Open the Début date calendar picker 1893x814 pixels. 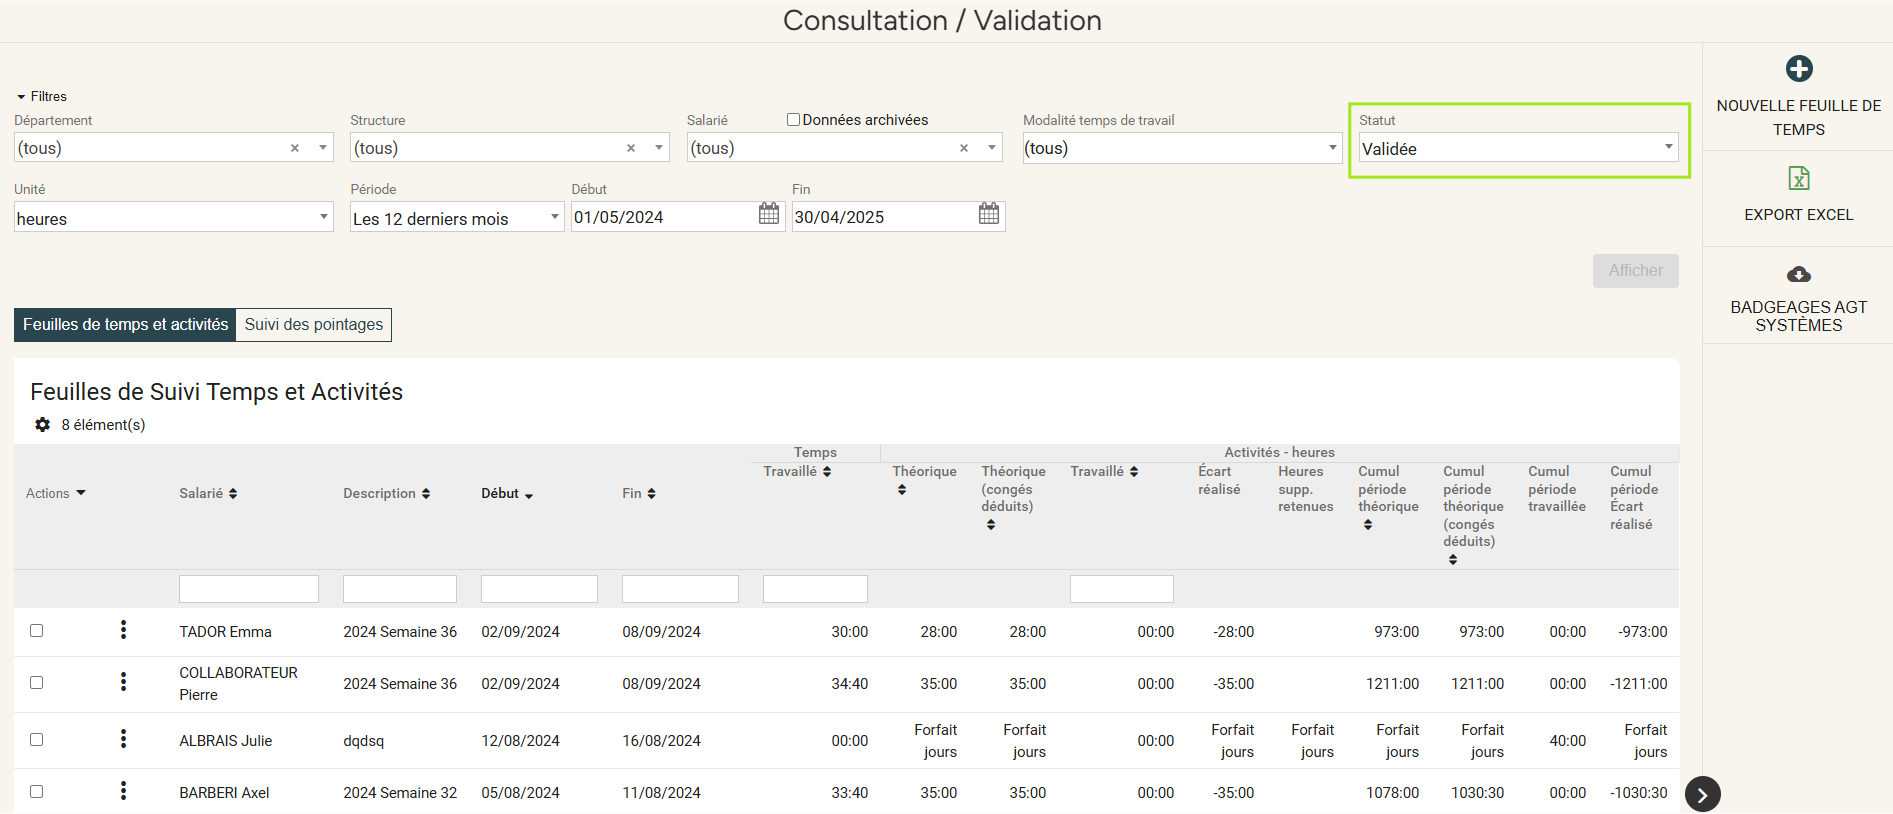pyautogui.click(x=768, y=214)
